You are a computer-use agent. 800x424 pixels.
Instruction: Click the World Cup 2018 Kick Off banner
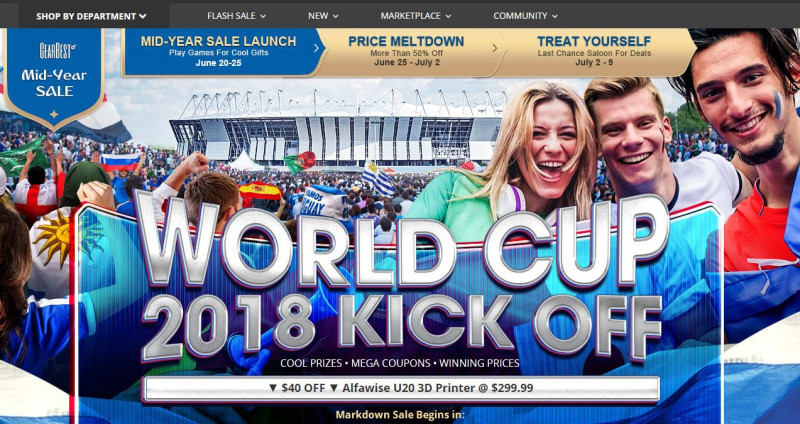click(x=402, y=278)
